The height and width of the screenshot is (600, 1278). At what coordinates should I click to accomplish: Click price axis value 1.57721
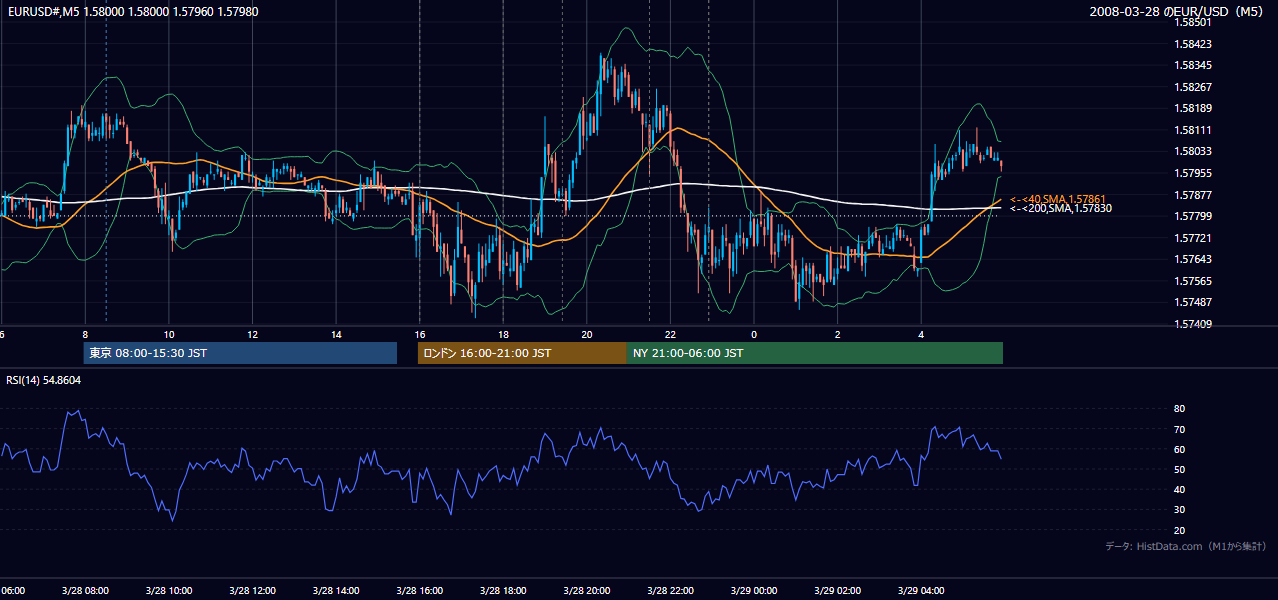tap(1194, 238)
